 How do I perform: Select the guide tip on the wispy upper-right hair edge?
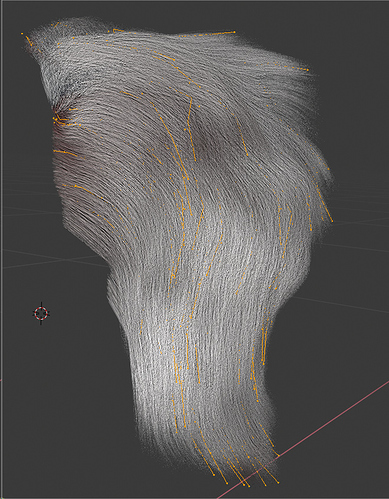(x=307, y=70)
